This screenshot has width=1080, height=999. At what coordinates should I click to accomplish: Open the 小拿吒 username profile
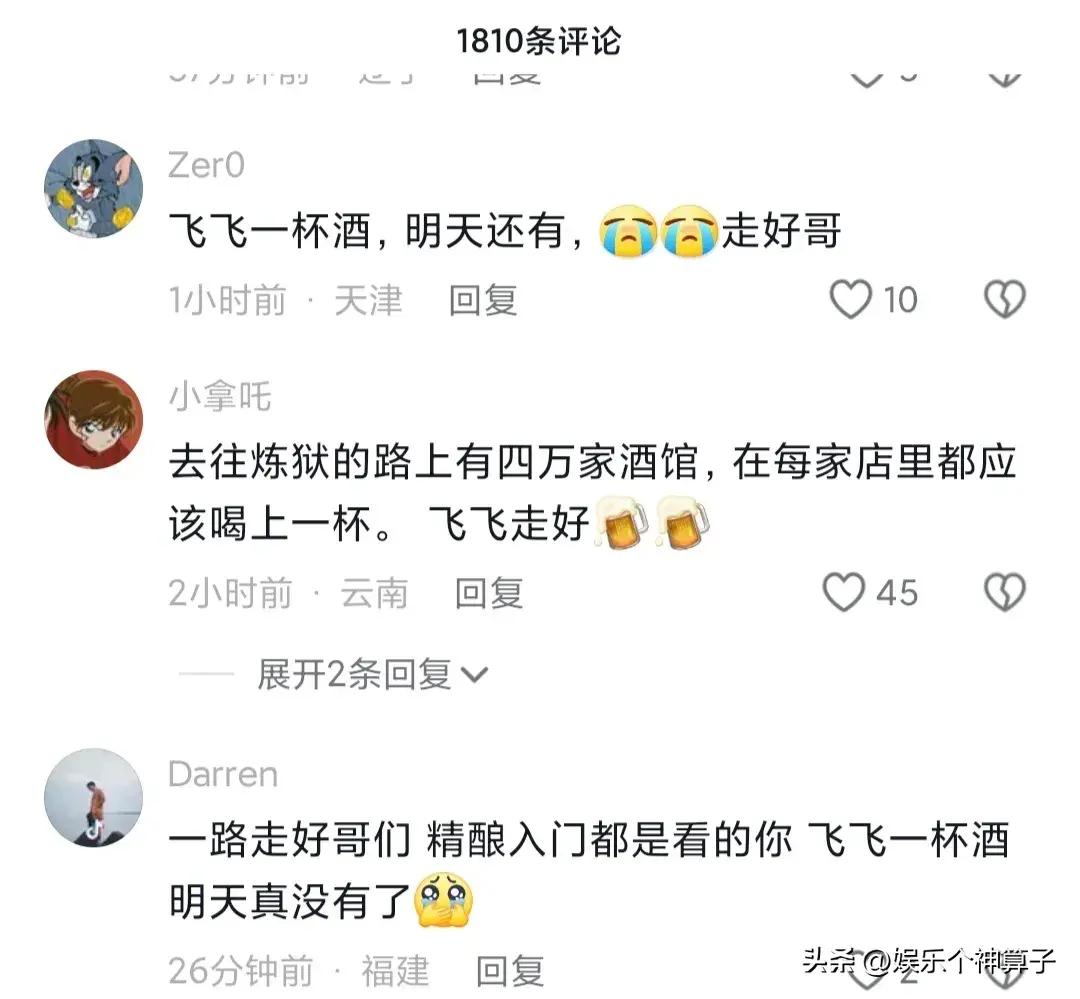pyautogui.click(x=220, y=396)
